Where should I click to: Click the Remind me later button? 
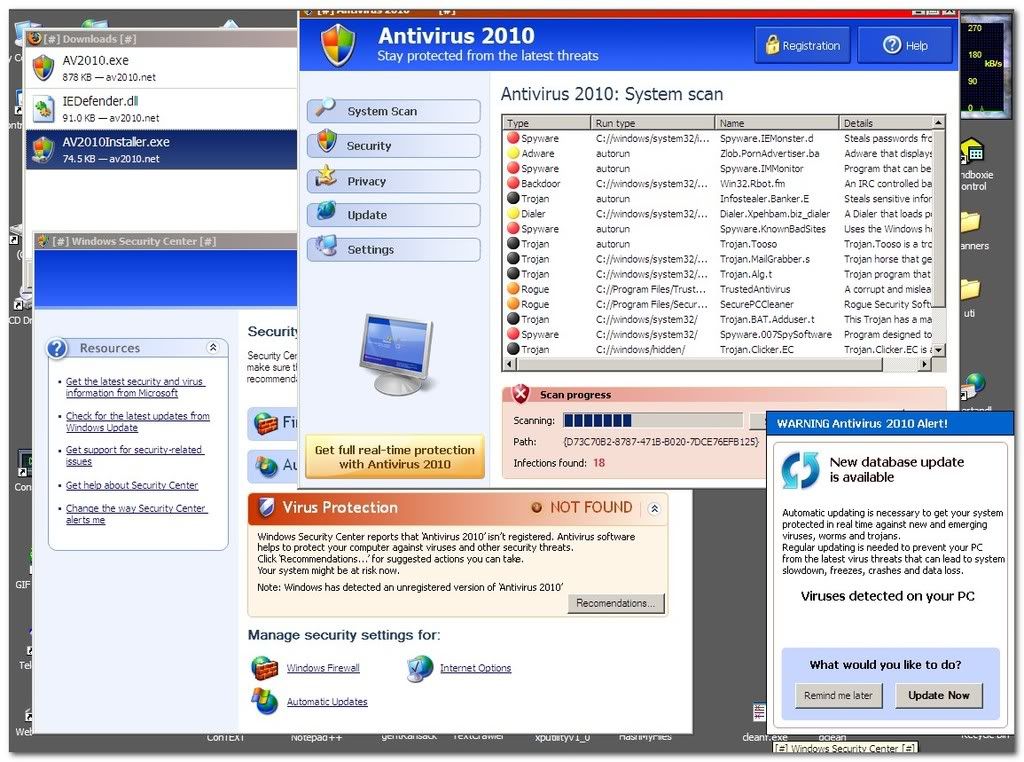click(x=839, y=695)
